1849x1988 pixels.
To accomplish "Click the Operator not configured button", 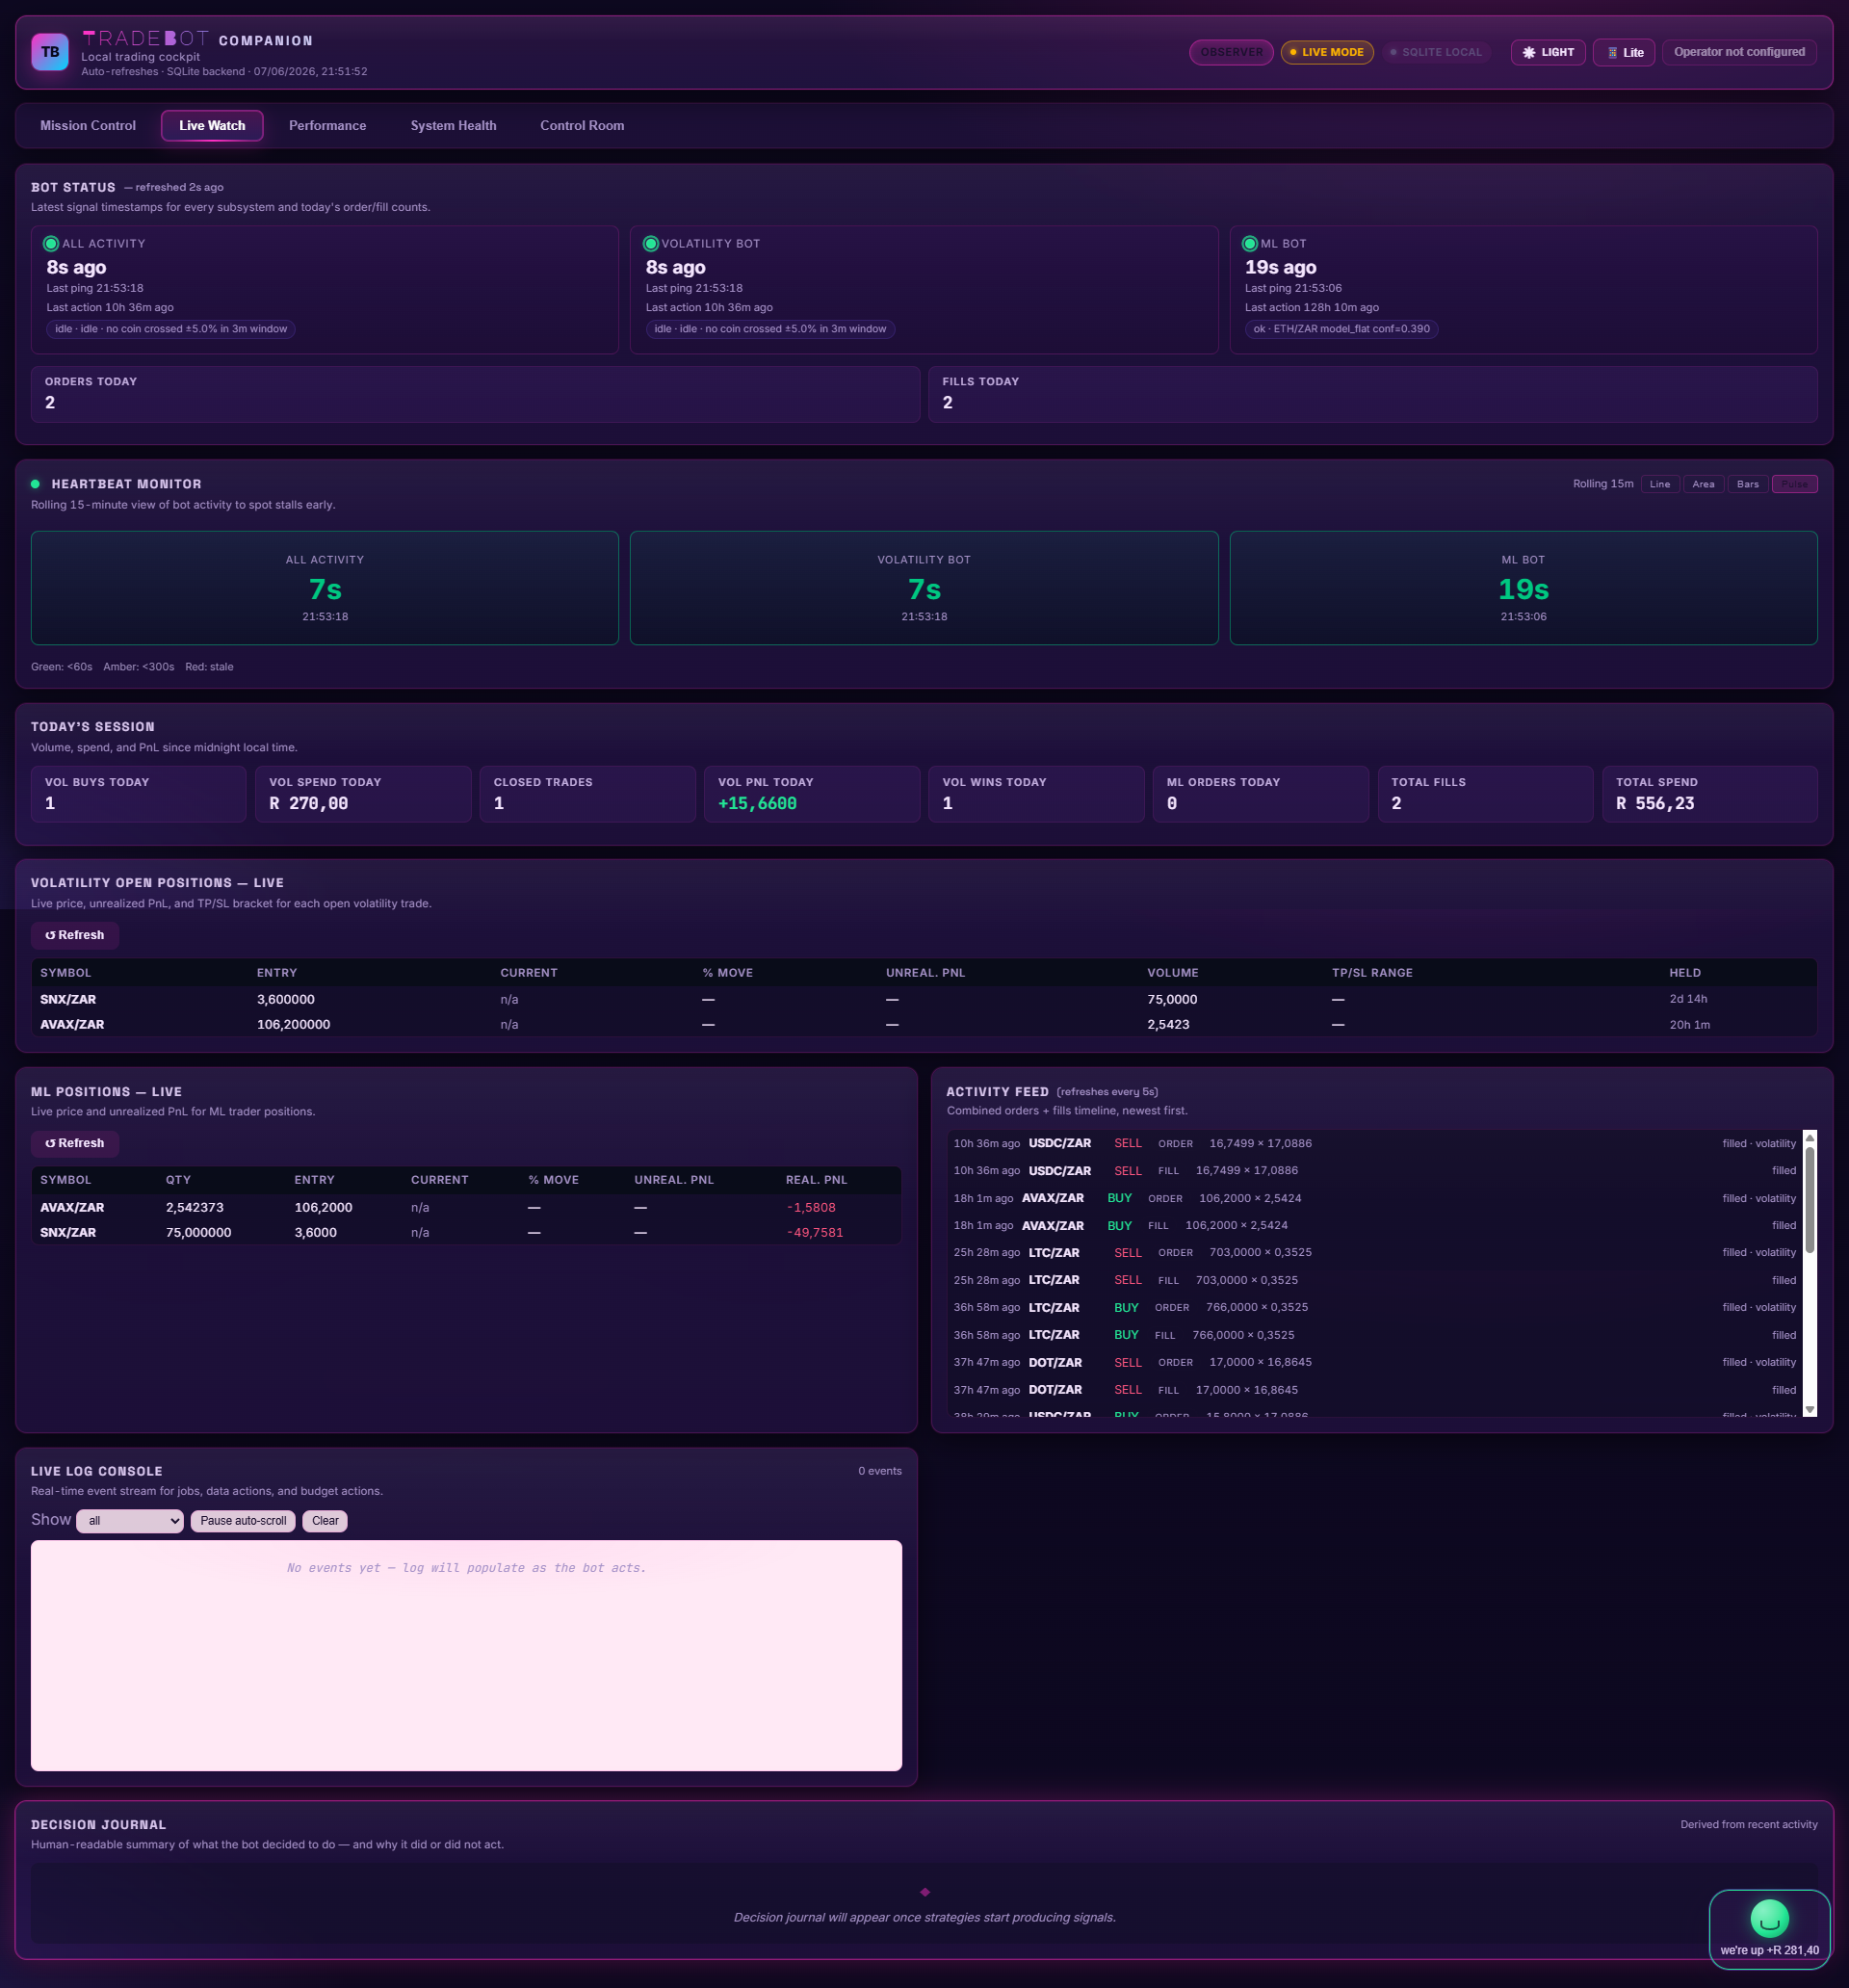I will click(x=1739, y=52).
